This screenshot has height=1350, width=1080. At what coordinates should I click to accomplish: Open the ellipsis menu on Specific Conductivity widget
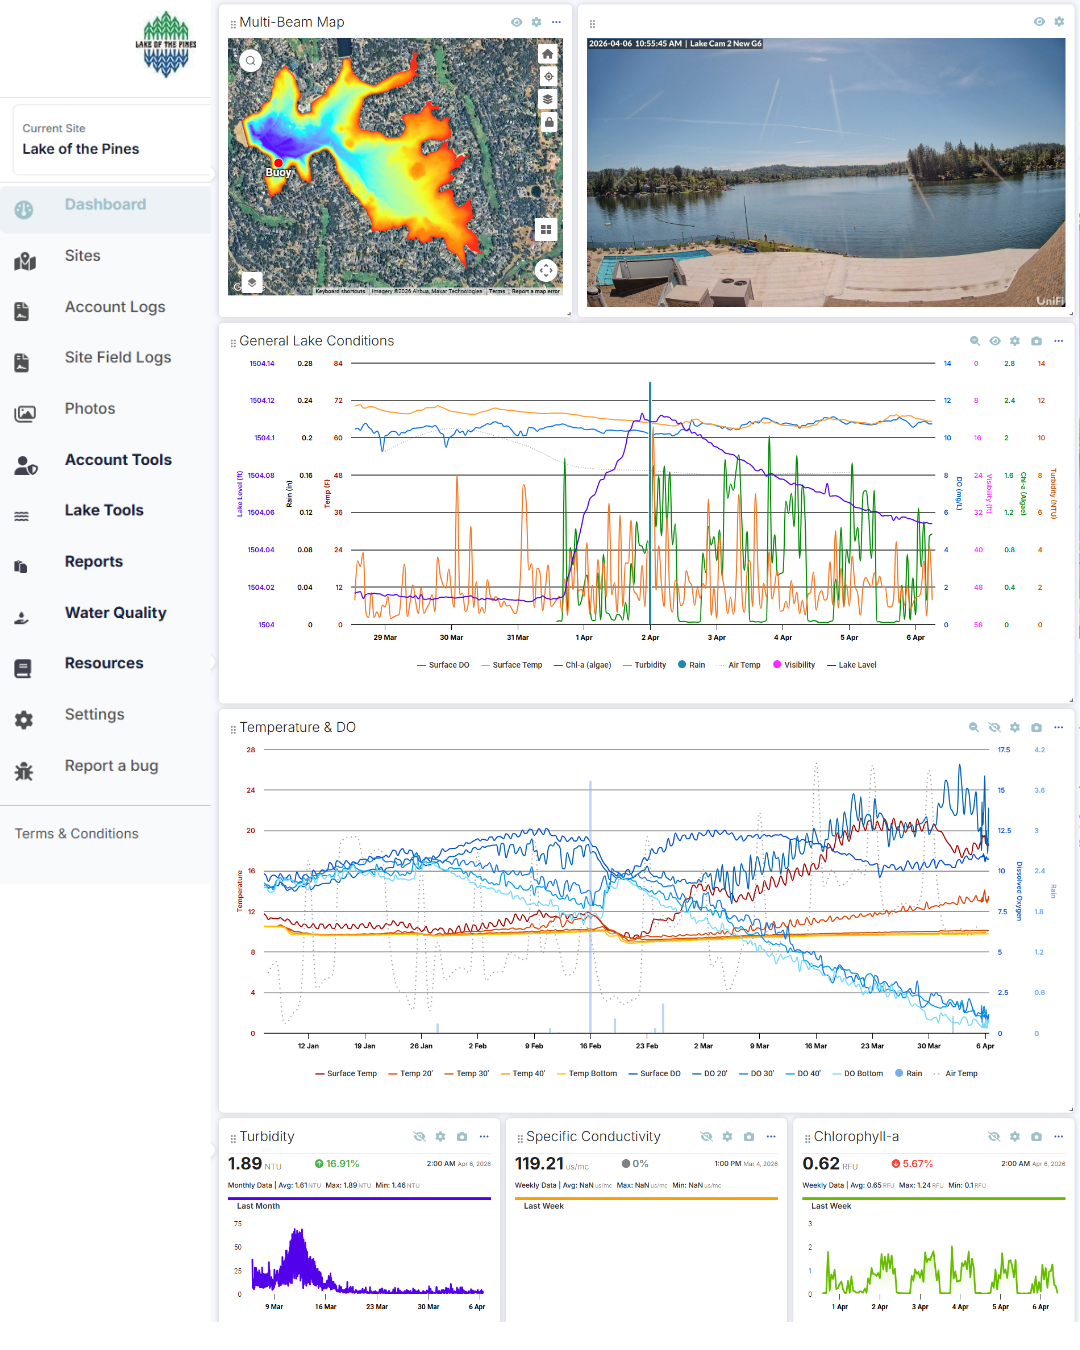click(x=771, y=1136)
